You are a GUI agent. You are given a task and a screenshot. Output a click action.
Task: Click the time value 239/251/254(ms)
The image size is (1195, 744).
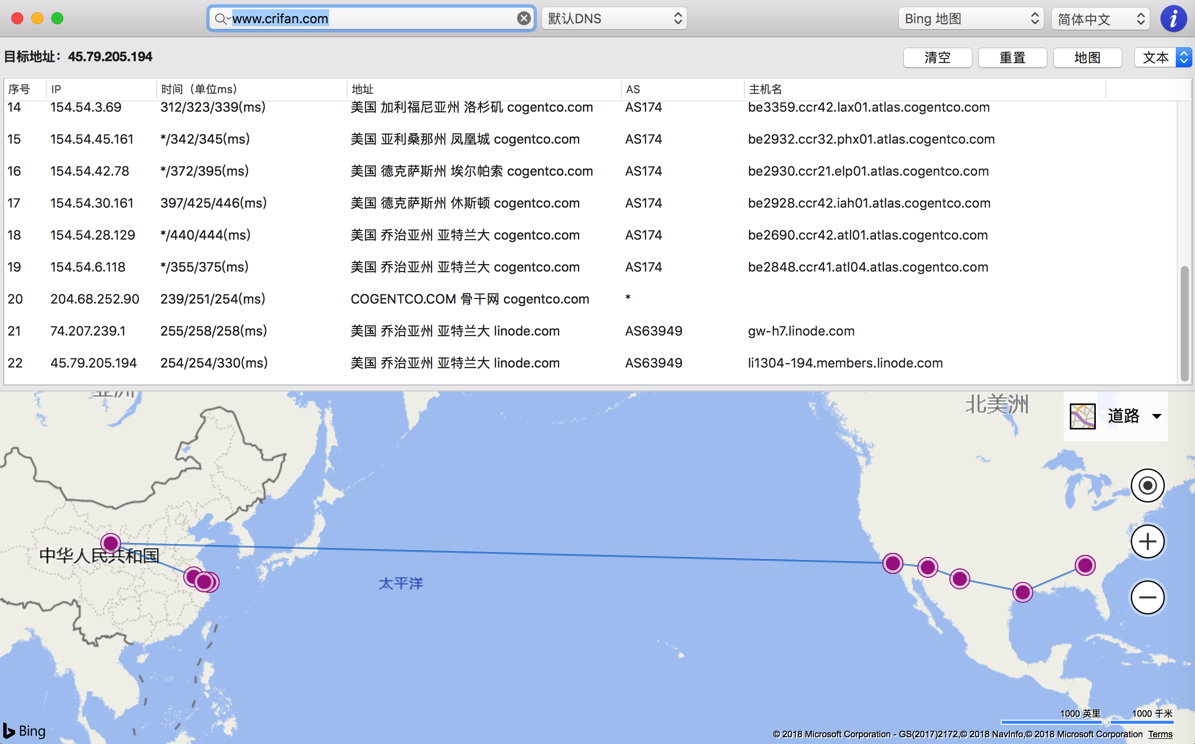(213, 300)
